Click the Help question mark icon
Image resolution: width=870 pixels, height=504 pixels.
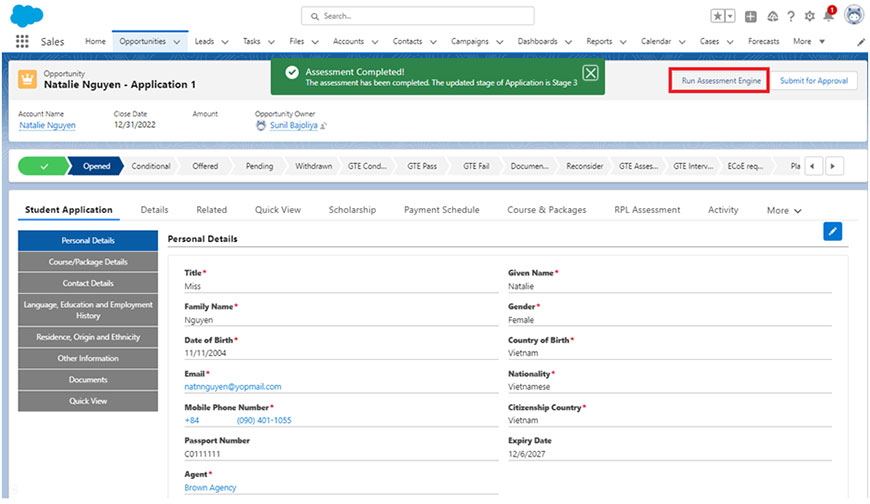791,16
